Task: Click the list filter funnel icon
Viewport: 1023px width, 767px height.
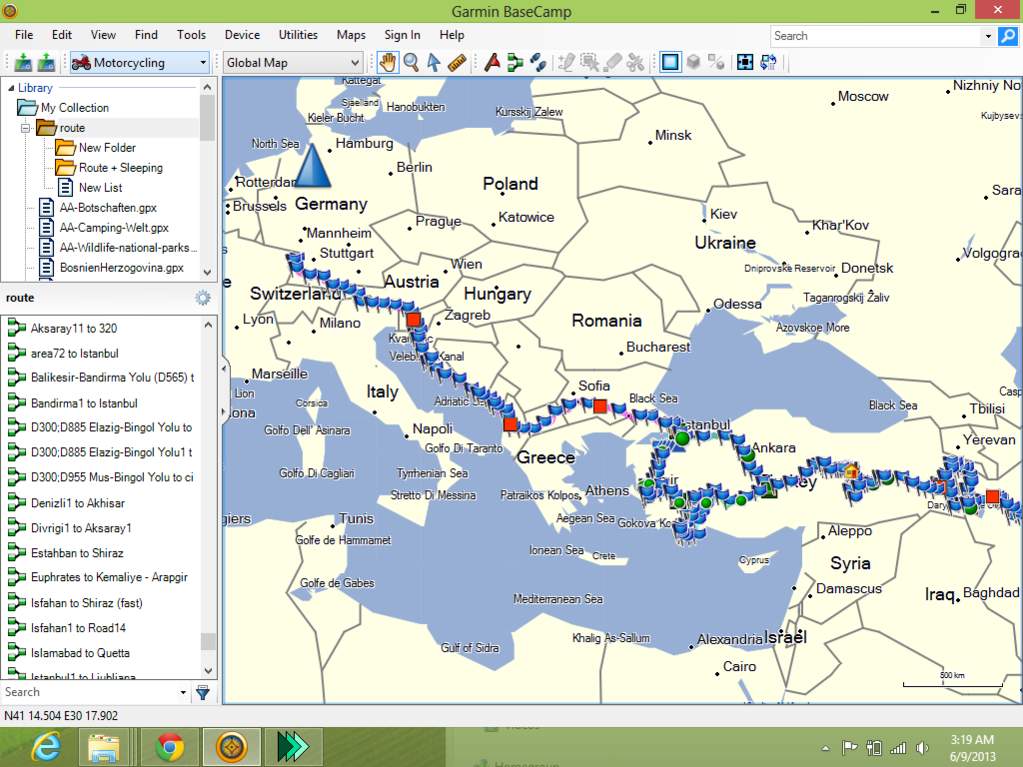Action: 203,693
